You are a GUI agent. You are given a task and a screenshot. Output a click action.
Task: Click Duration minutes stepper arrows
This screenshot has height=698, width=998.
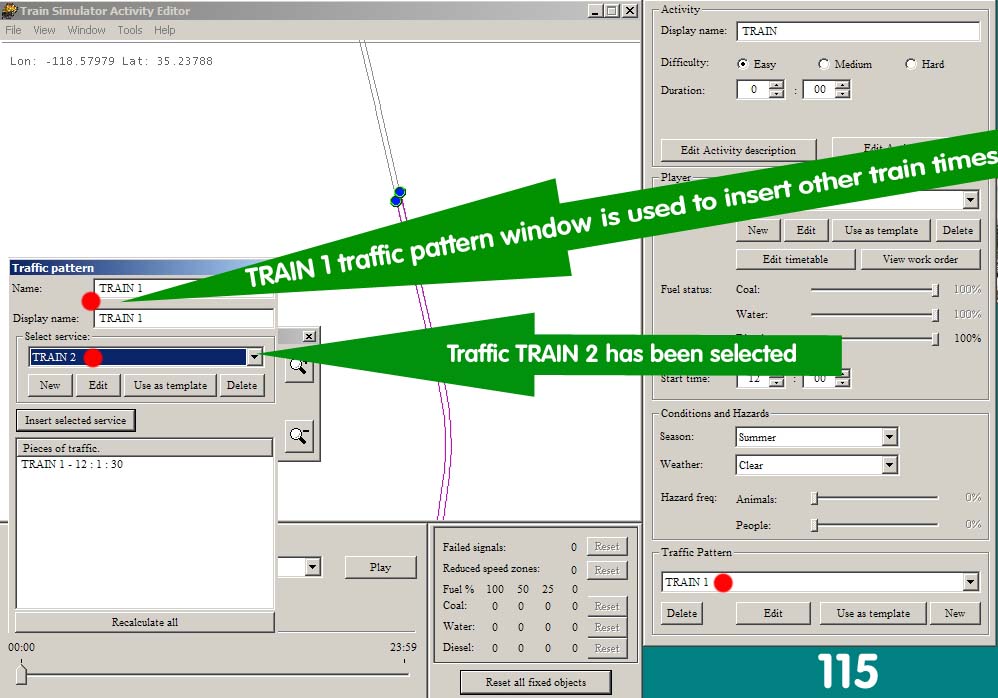coord(842,90)
